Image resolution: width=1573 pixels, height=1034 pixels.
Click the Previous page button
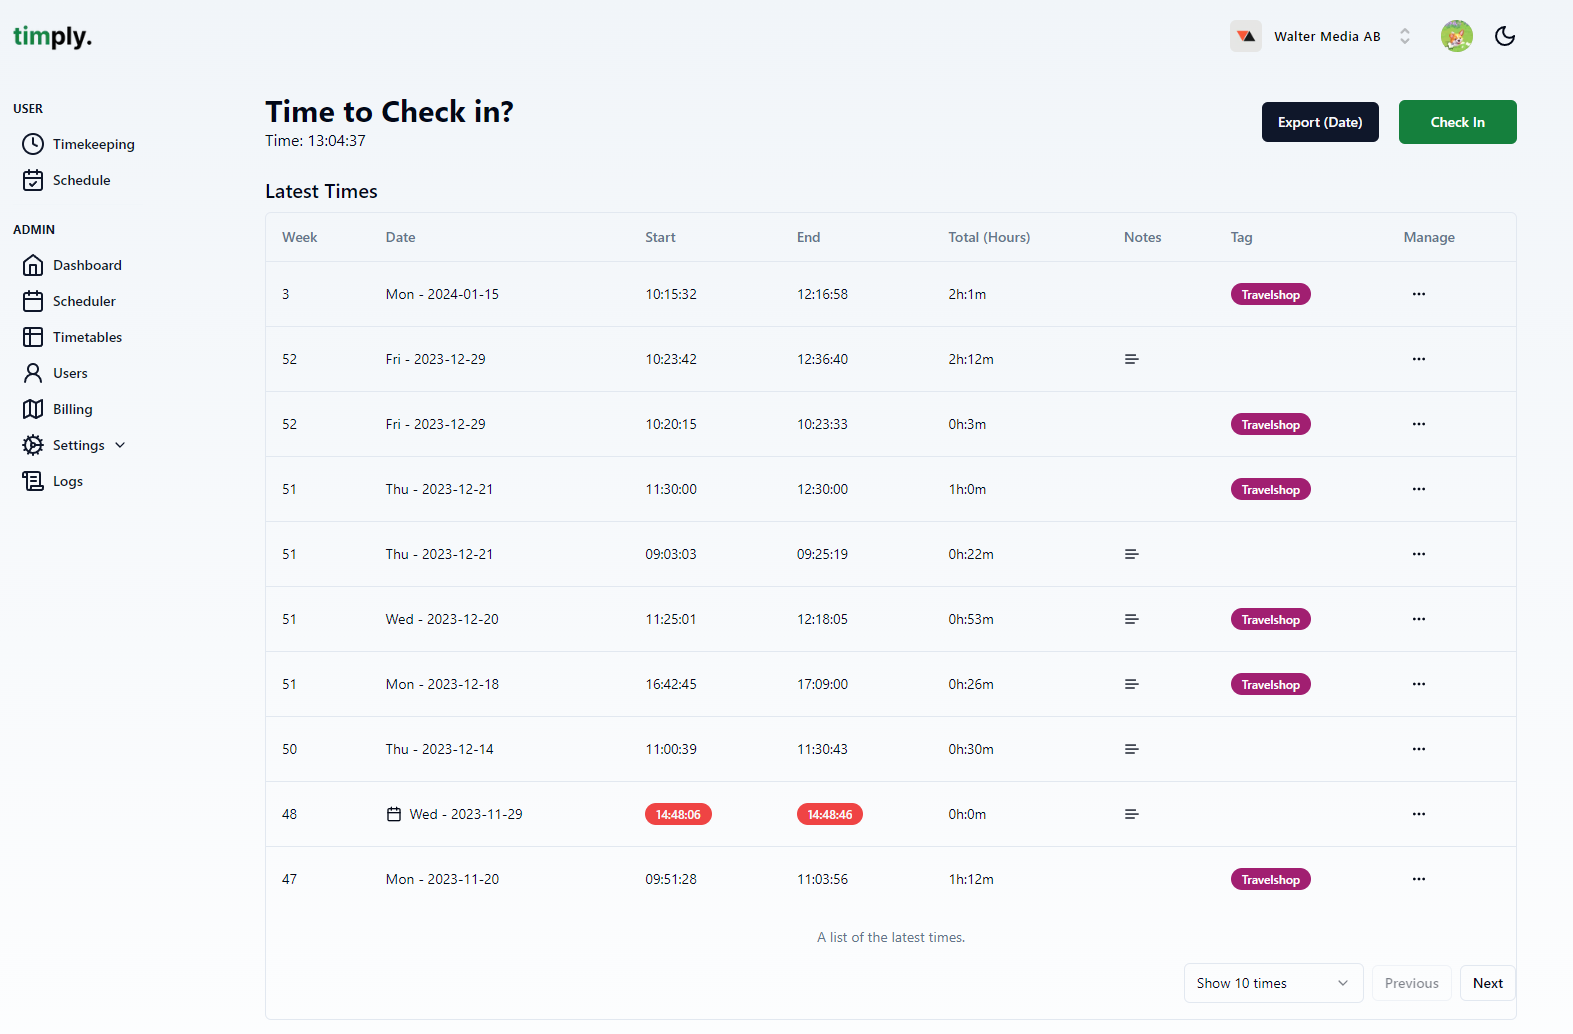(1411, 983)
